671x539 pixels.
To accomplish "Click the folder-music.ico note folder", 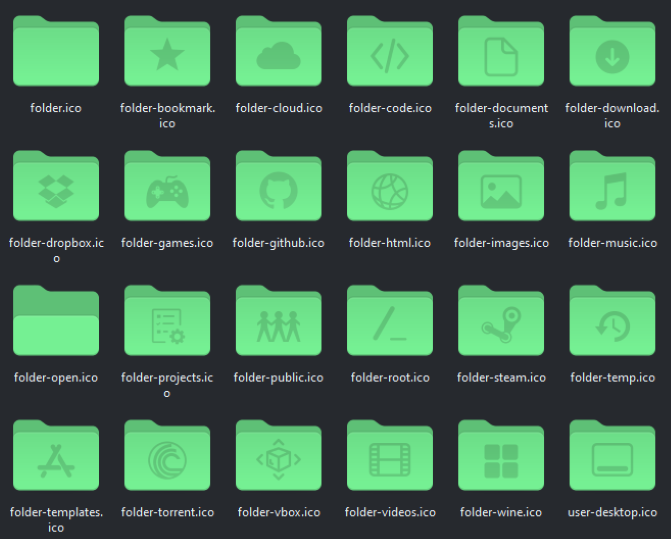I will (612, 189).
